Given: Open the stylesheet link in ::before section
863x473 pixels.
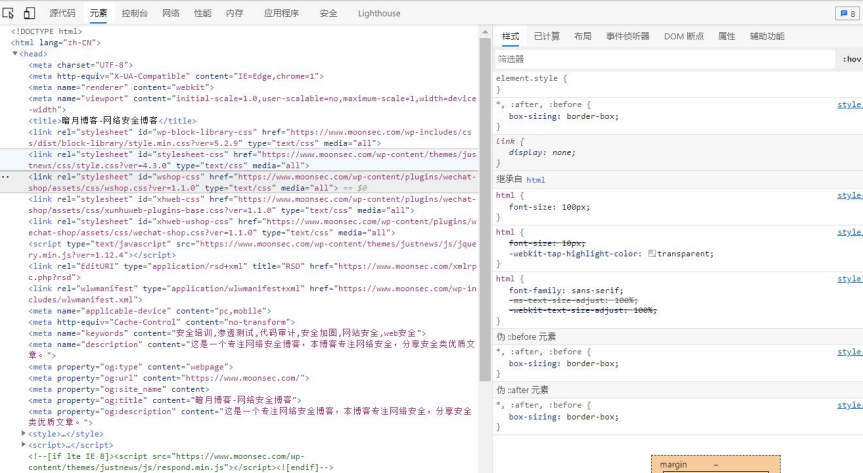Looking at the screenshot, I should tap(849, 351).
